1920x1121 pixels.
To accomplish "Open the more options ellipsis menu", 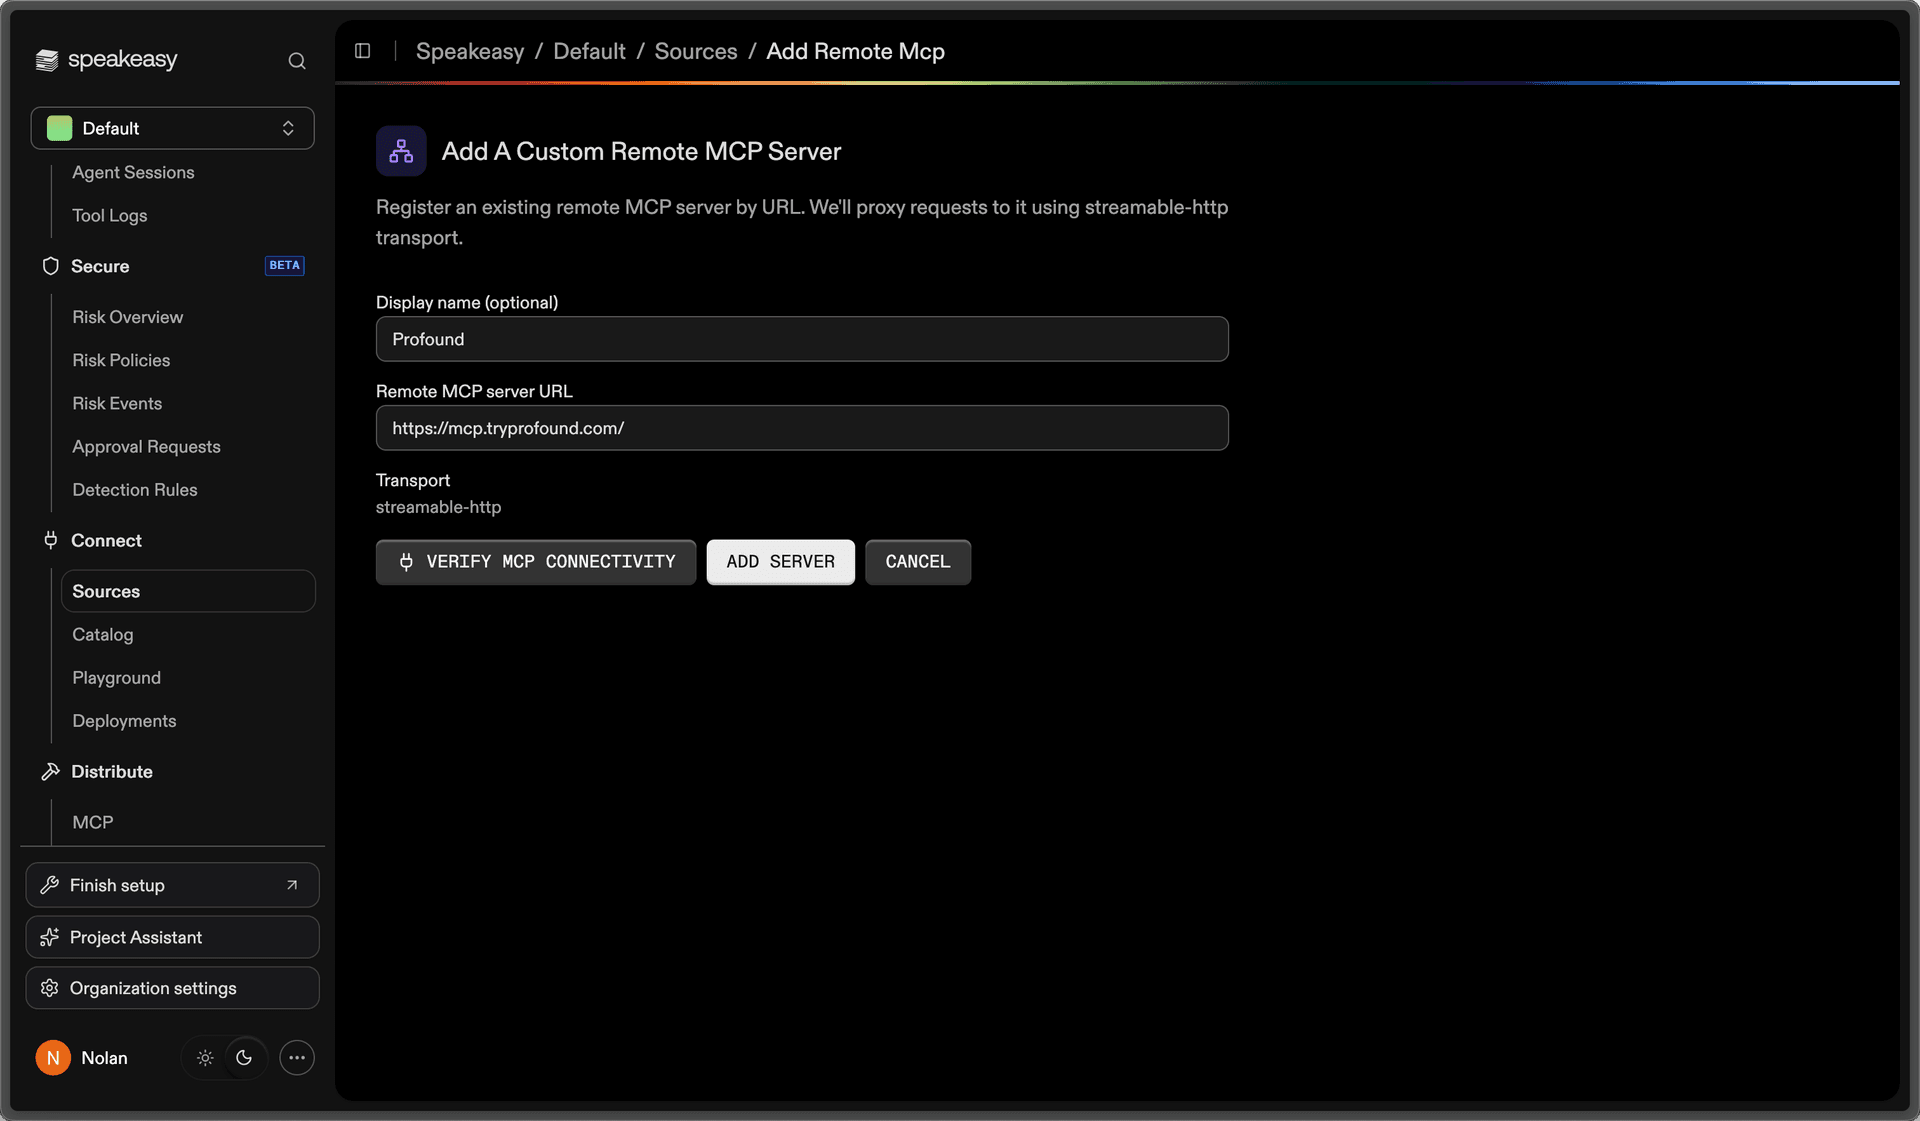I will [297, 1058].
